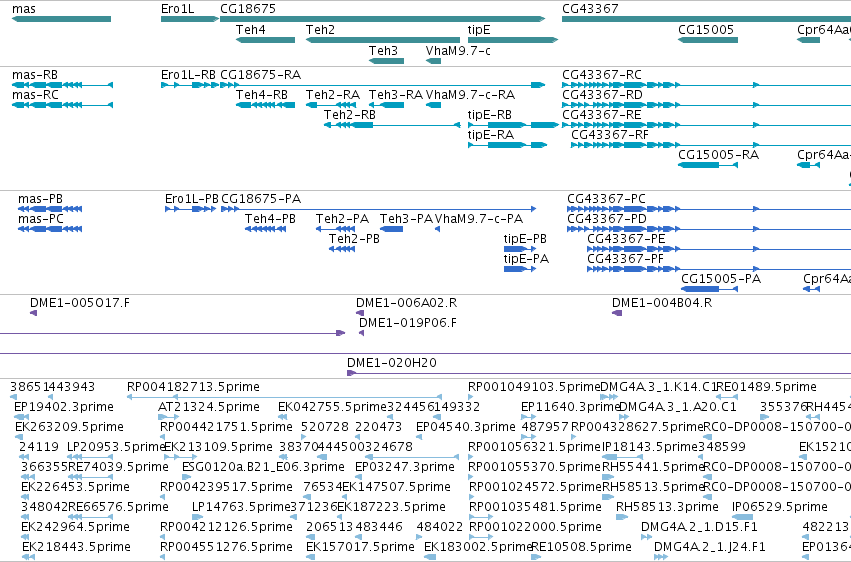Open protein "Ero1L-PB"

tap(192, 199)
